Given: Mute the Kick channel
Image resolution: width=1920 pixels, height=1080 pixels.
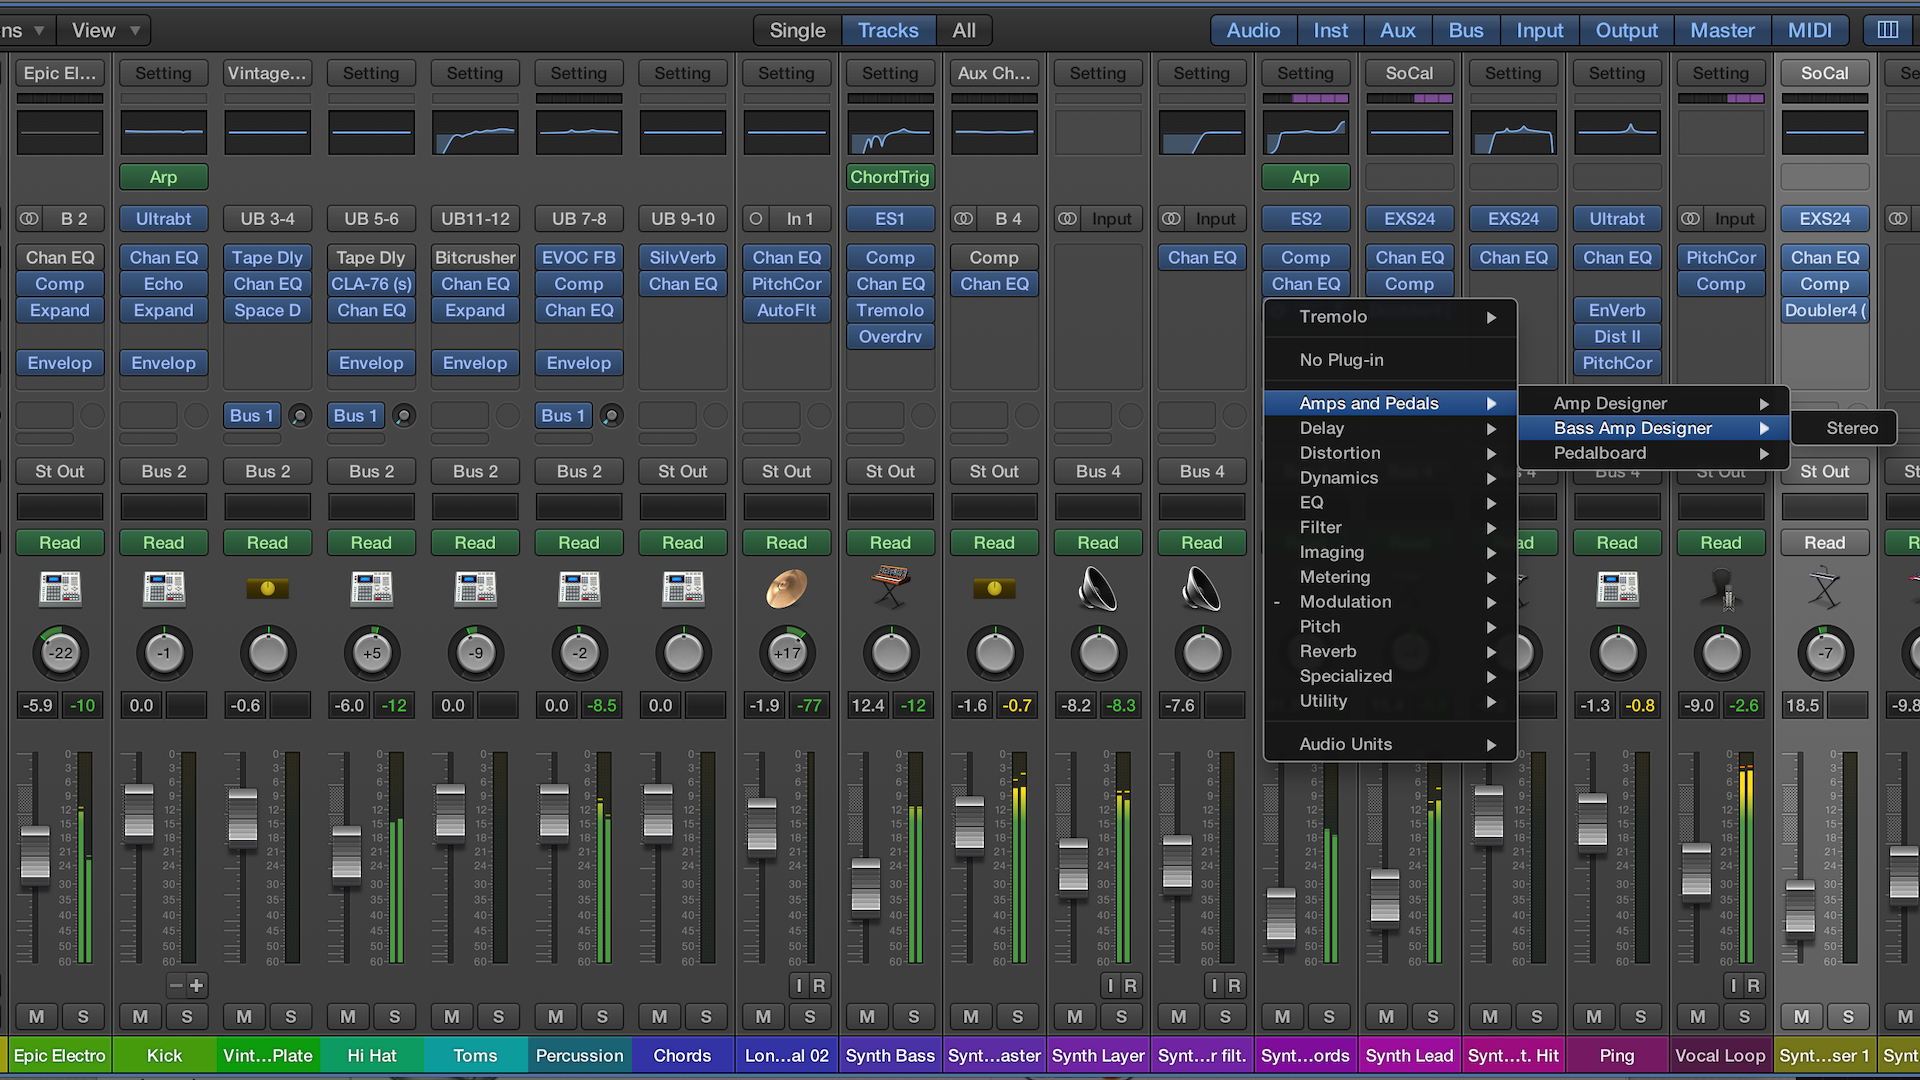Looking at the screenshot, I should (140, 1016).
